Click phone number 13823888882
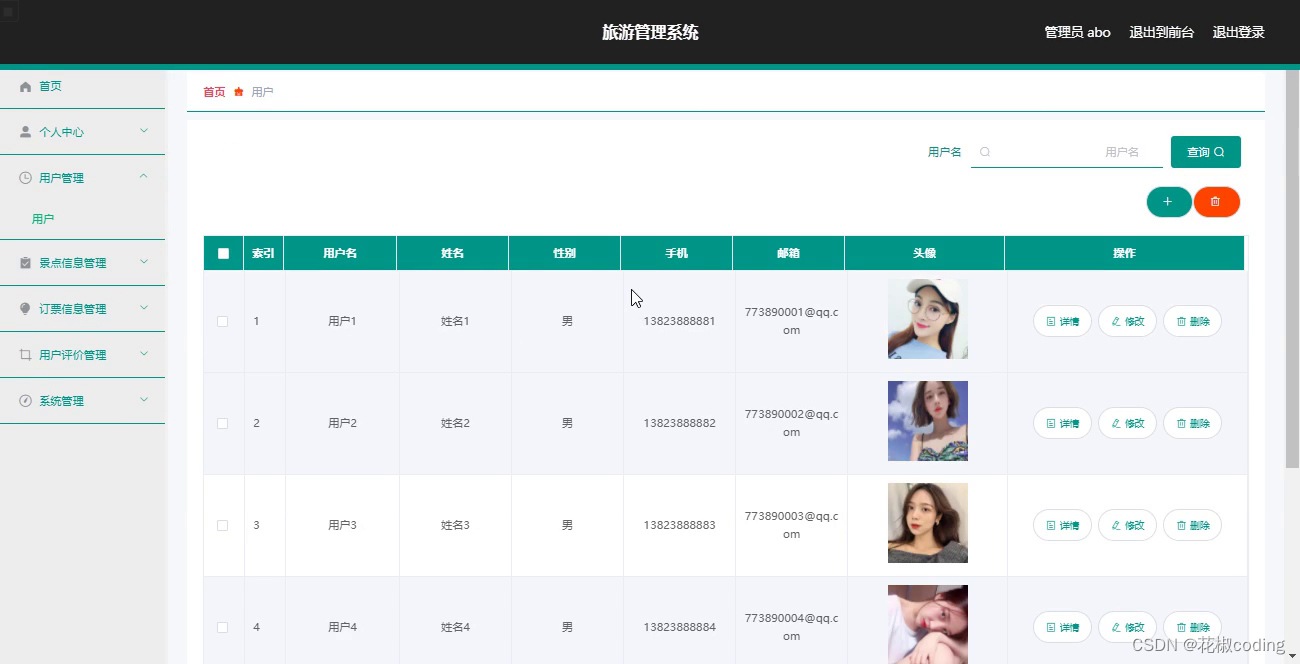 tap(680, 424)
